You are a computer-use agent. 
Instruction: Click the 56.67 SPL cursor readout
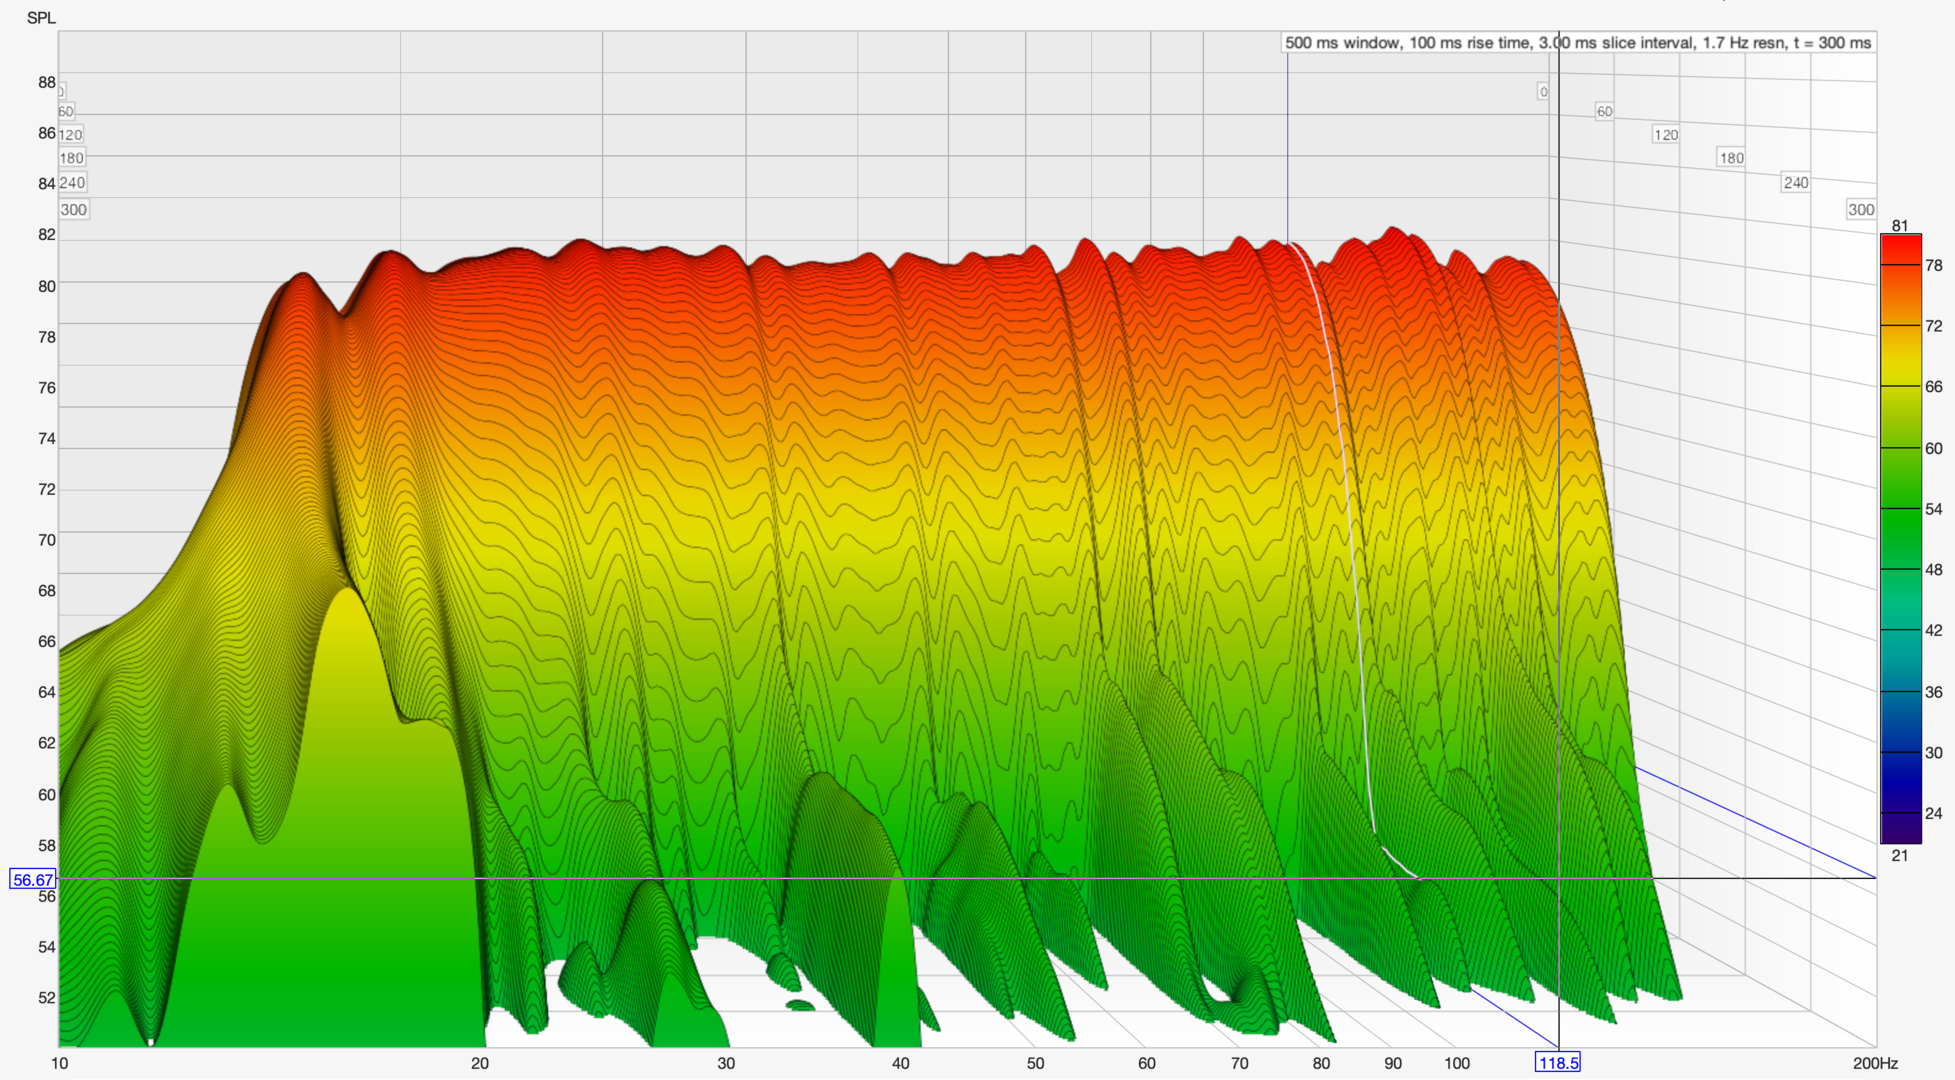[32, 880]
